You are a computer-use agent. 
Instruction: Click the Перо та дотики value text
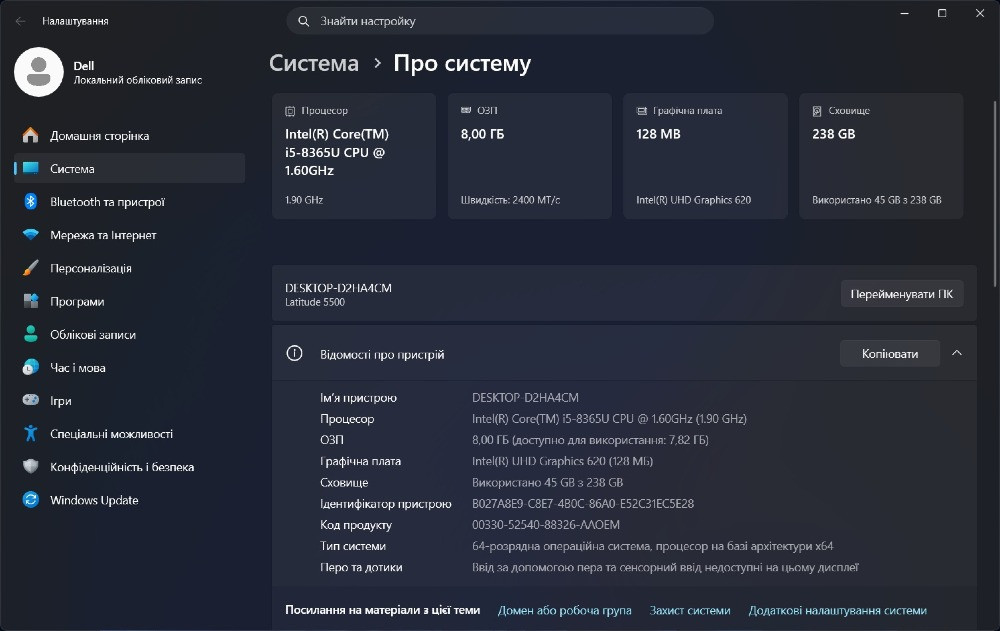(665, 567)
